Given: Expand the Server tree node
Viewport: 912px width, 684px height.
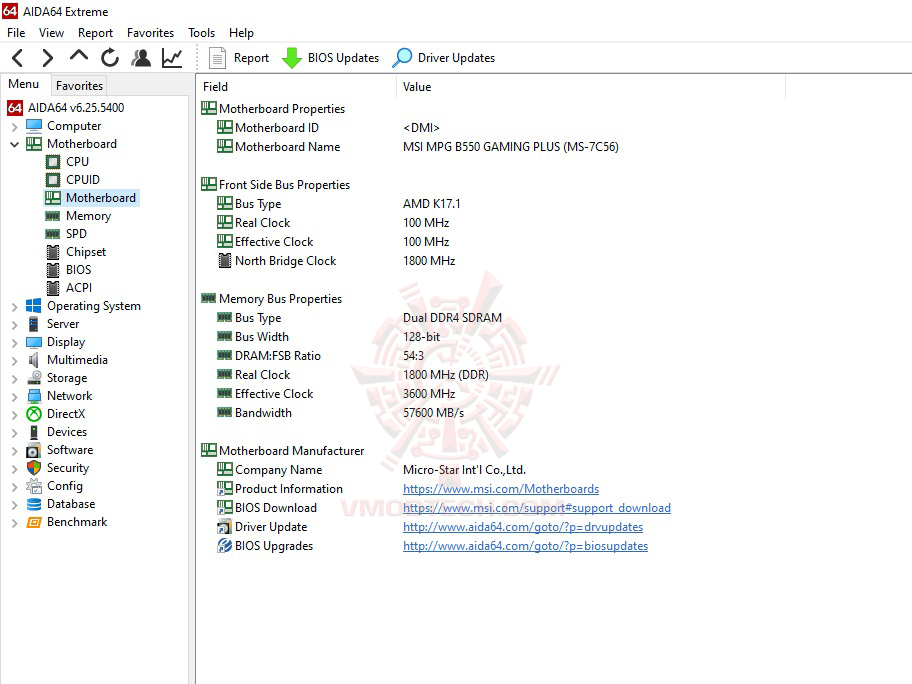Looking at the screenshot, I should (x=15, y=325).
